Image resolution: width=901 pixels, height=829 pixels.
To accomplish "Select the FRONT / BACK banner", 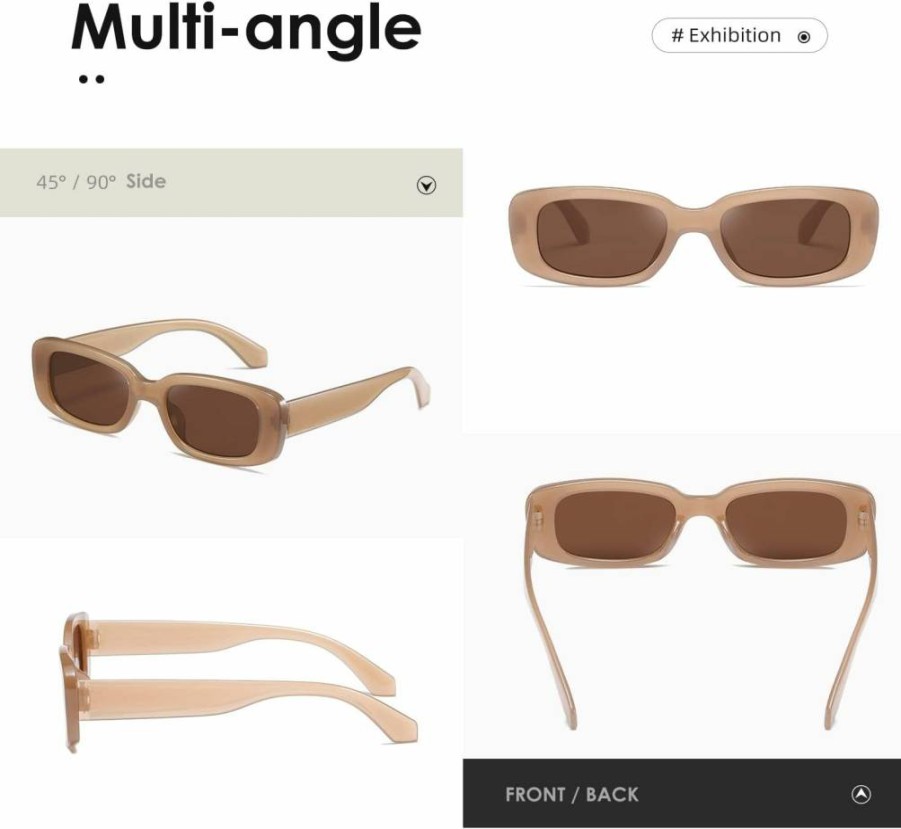I will pyautogui.click(x=681, y=793).
